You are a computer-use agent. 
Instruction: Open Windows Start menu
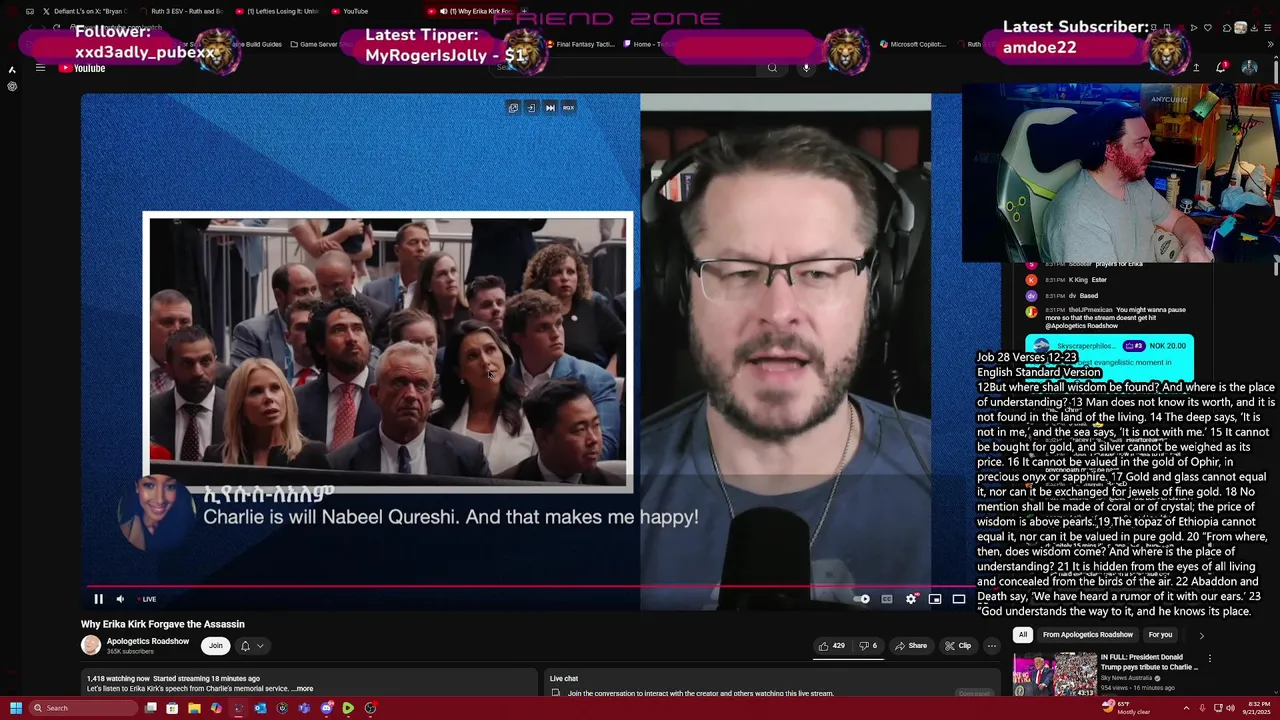click(x=15, y=708)
